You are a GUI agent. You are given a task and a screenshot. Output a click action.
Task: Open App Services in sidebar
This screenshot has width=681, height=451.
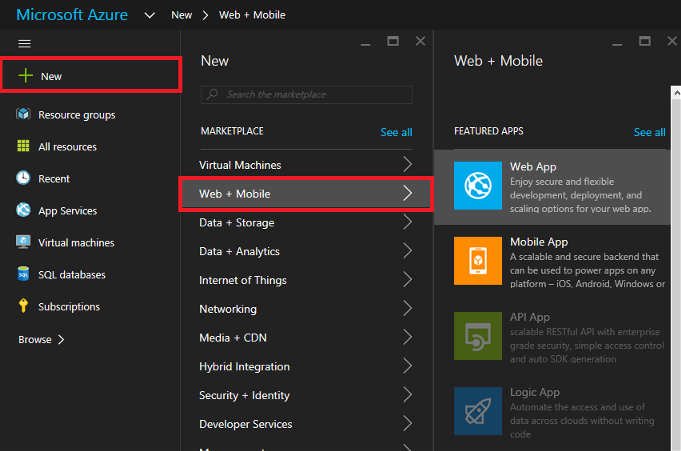coord(67,211)
